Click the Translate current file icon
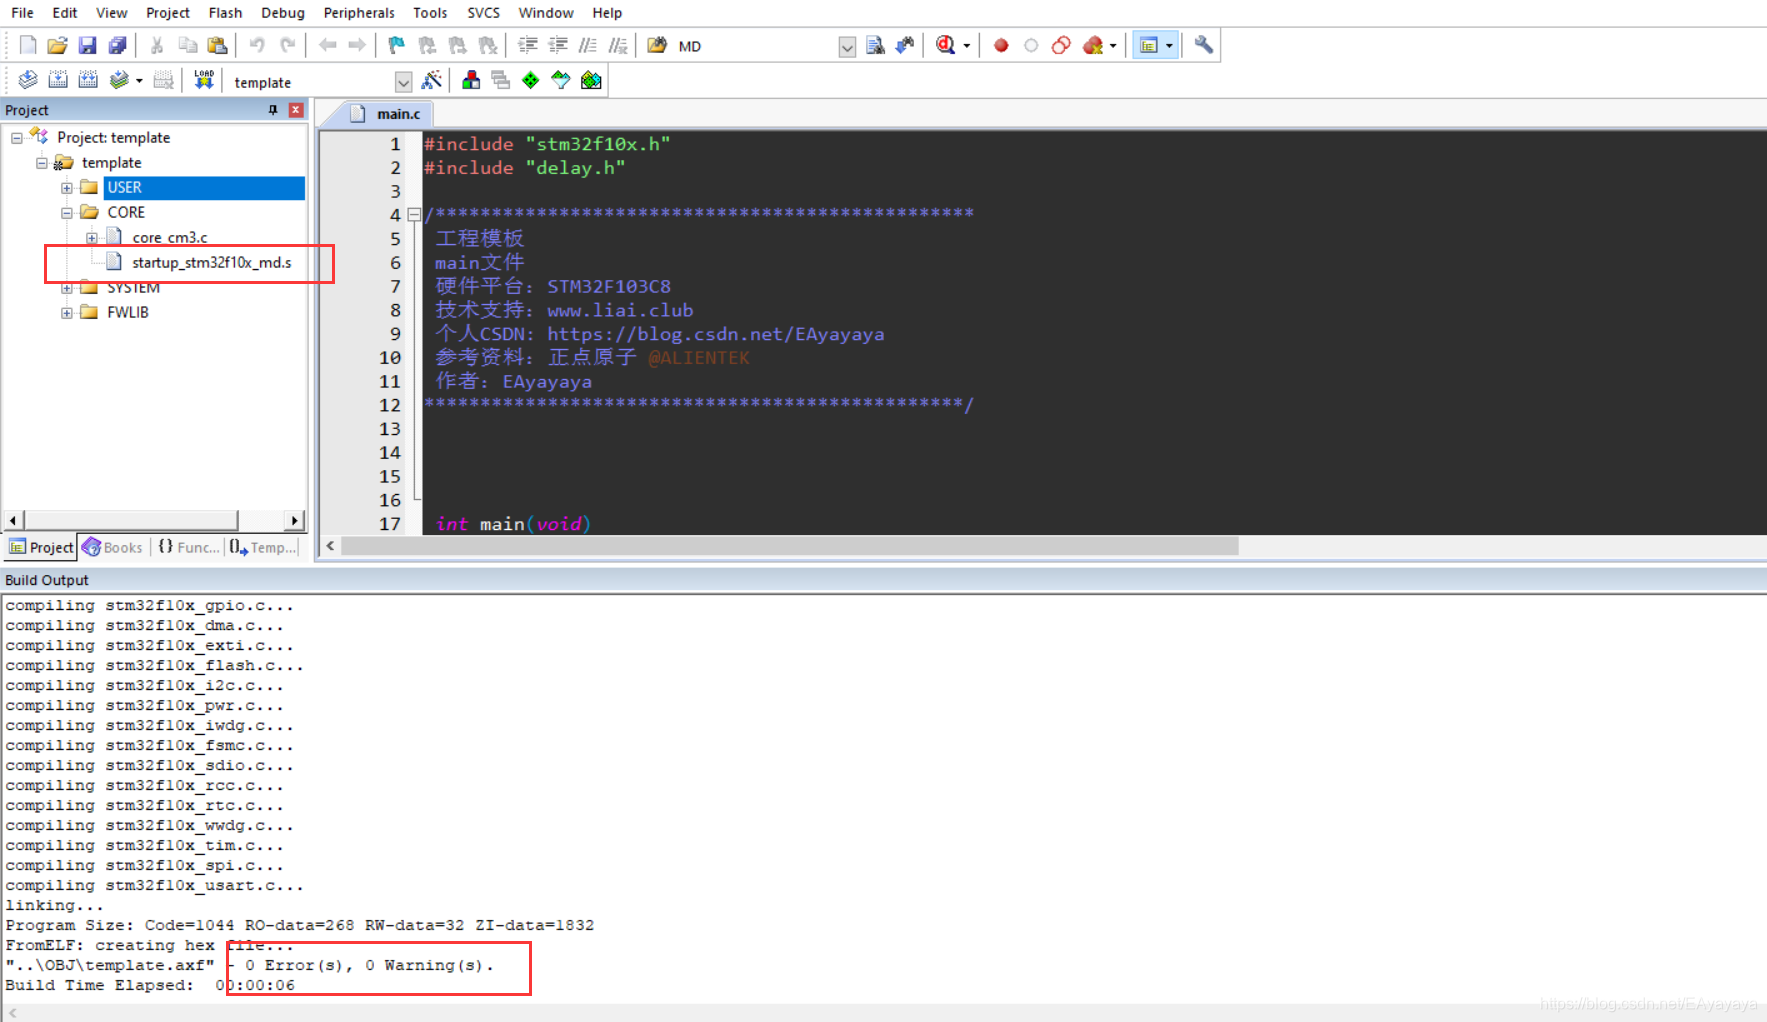1767x1022 pixels. pyautogui.click(x=28, y=80)
